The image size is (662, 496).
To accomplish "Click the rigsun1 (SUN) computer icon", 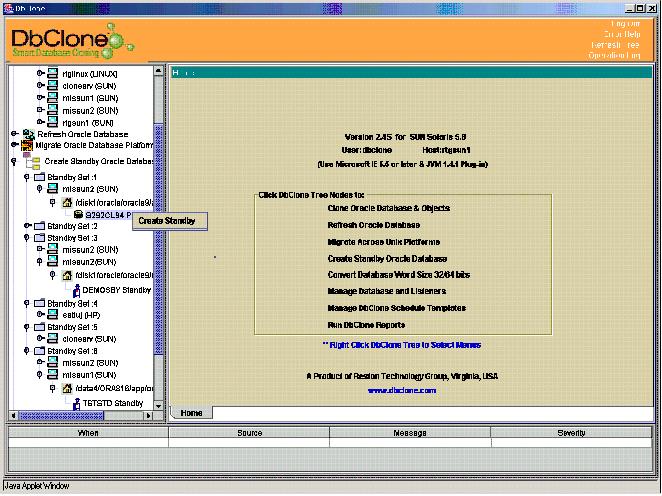I will tap(52, 122).
